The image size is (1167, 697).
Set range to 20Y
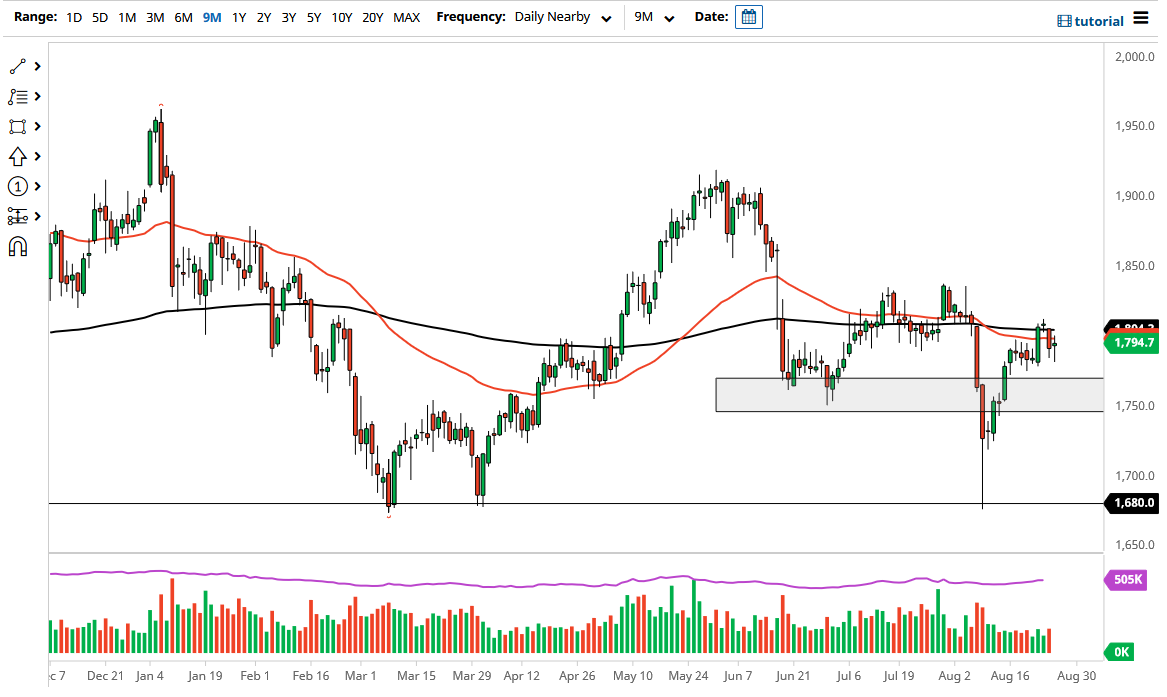click(372, 17)
